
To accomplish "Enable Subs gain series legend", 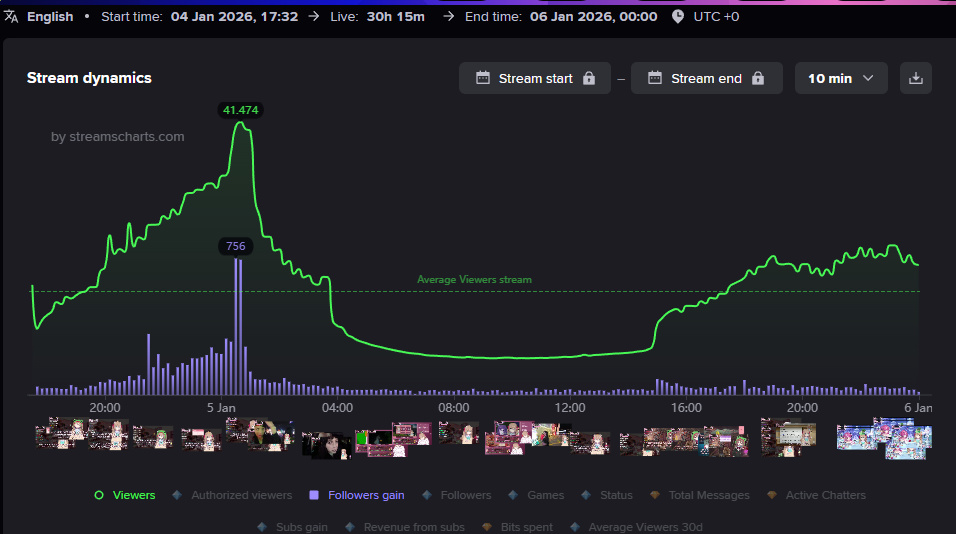I will pyautogui.click(x=293, y=527).
